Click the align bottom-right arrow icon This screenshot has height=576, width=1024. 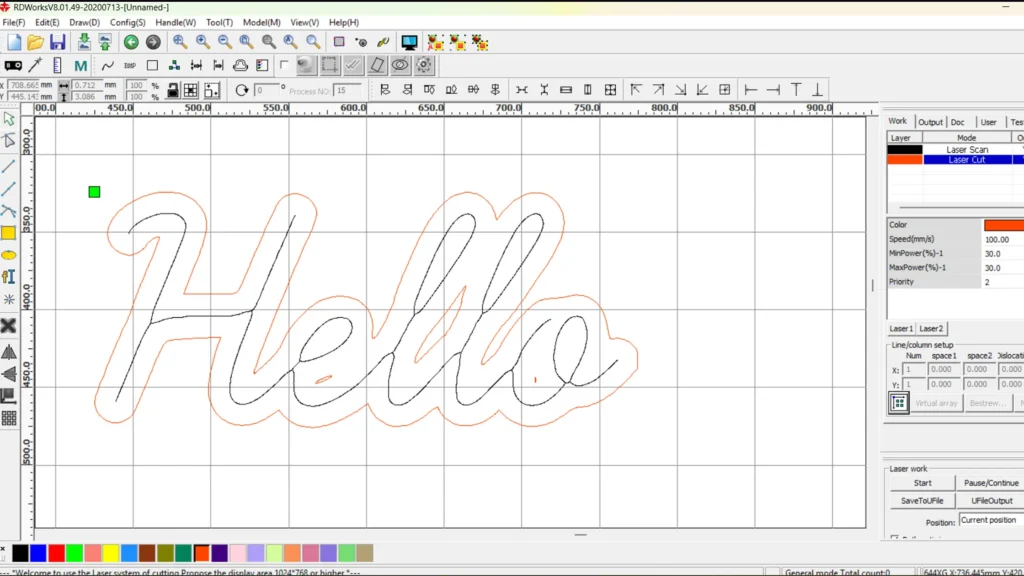tap(680, 89)
